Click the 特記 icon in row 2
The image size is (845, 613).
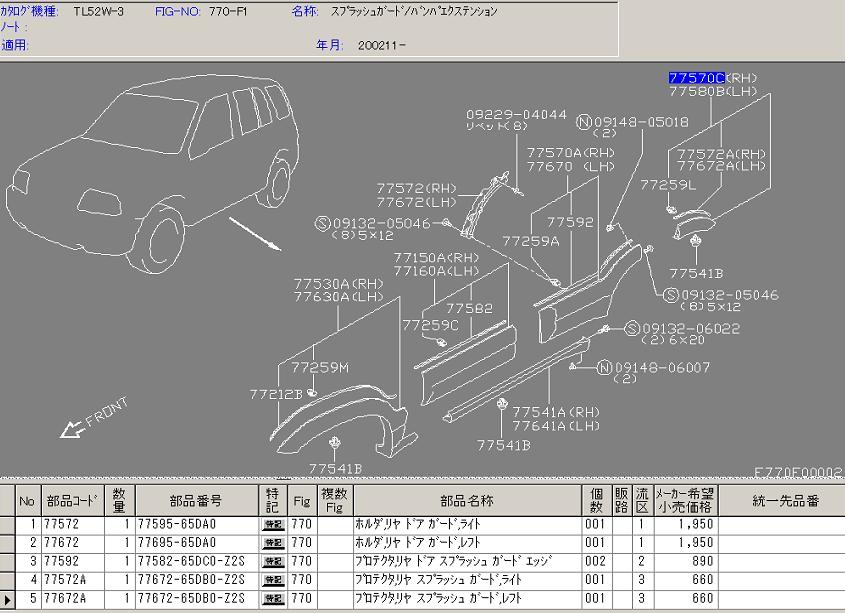pyautogui.click(x=273, y=543)
